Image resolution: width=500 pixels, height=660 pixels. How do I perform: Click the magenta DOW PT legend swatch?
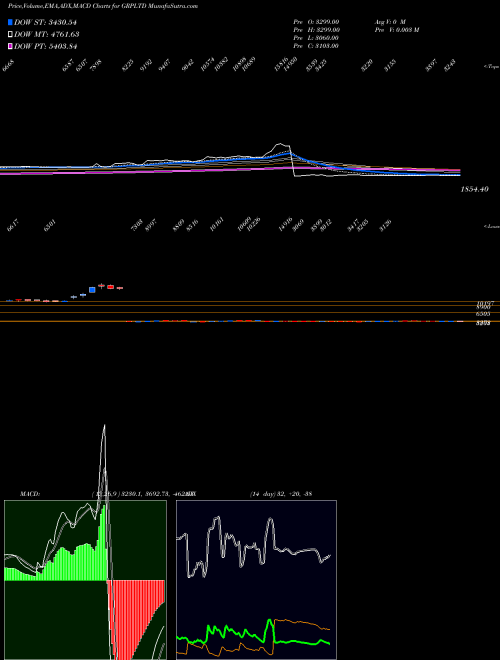coord(11,46)
